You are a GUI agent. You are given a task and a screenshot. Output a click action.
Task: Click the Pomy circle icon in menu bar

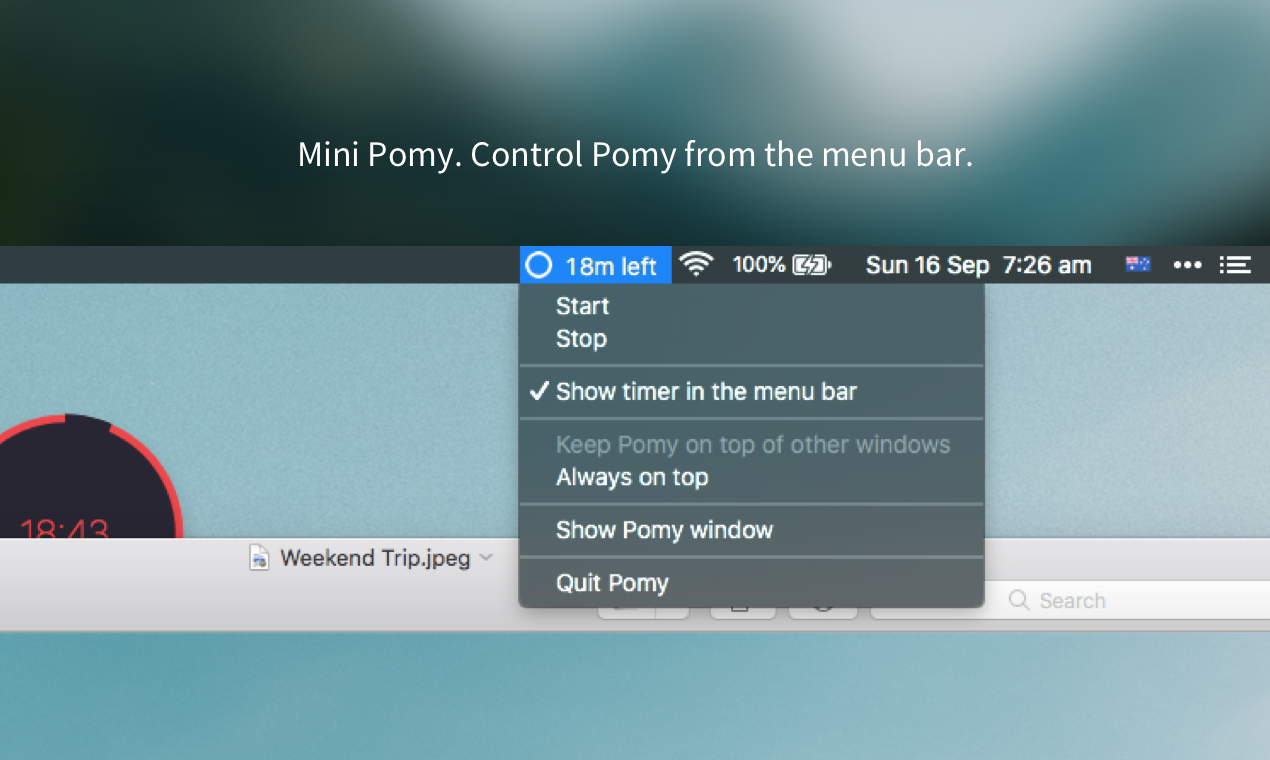click(539, 265)
